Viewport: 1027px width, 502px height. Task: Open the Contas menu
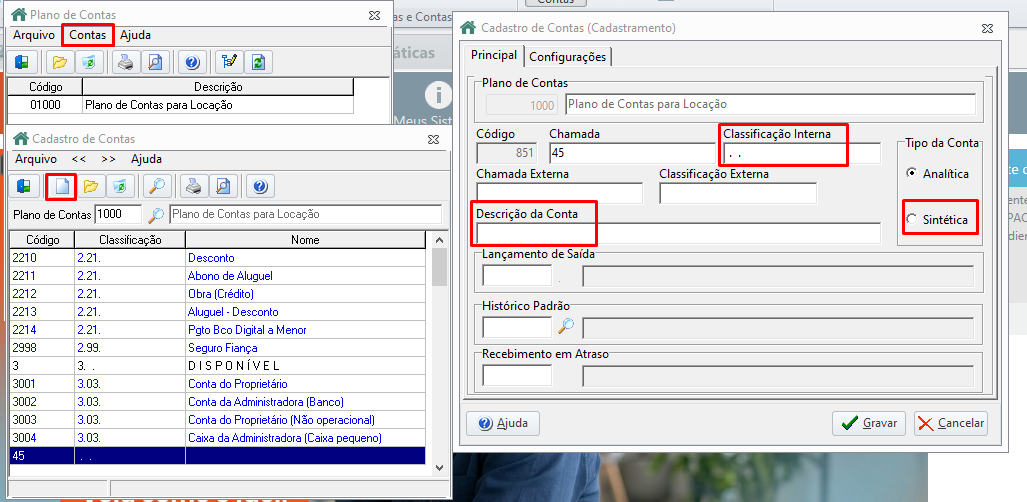click(88, 35)
